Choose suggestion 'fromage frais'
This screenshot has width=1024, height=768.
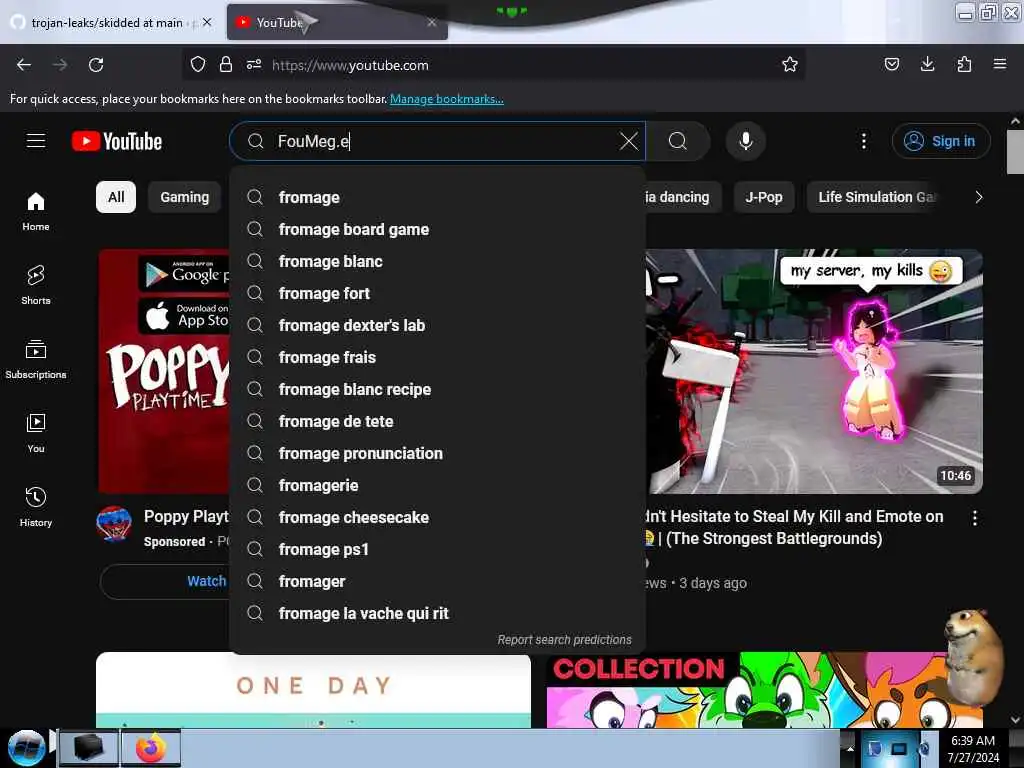(438, 357)
